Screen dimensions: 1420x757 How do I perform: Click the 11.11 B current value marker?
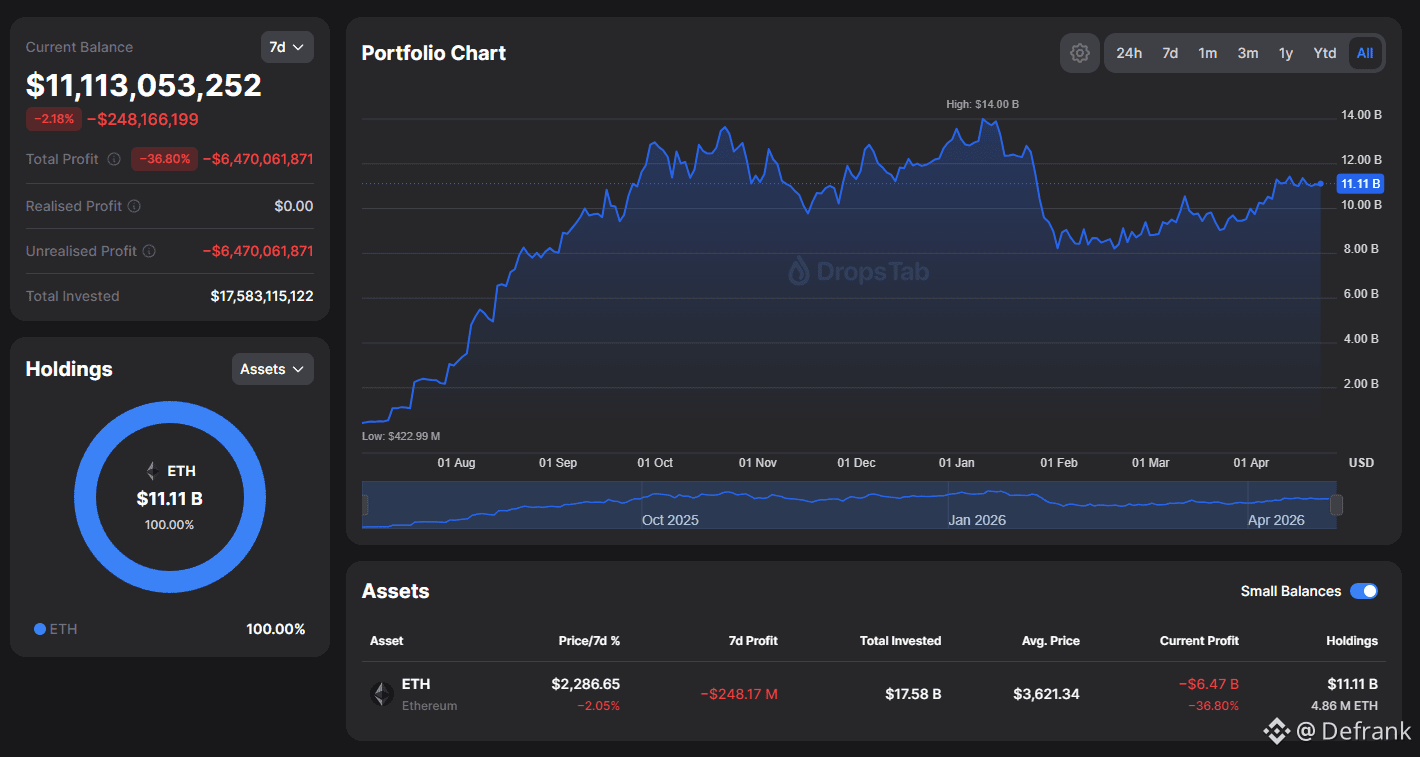pos(1360,184)
